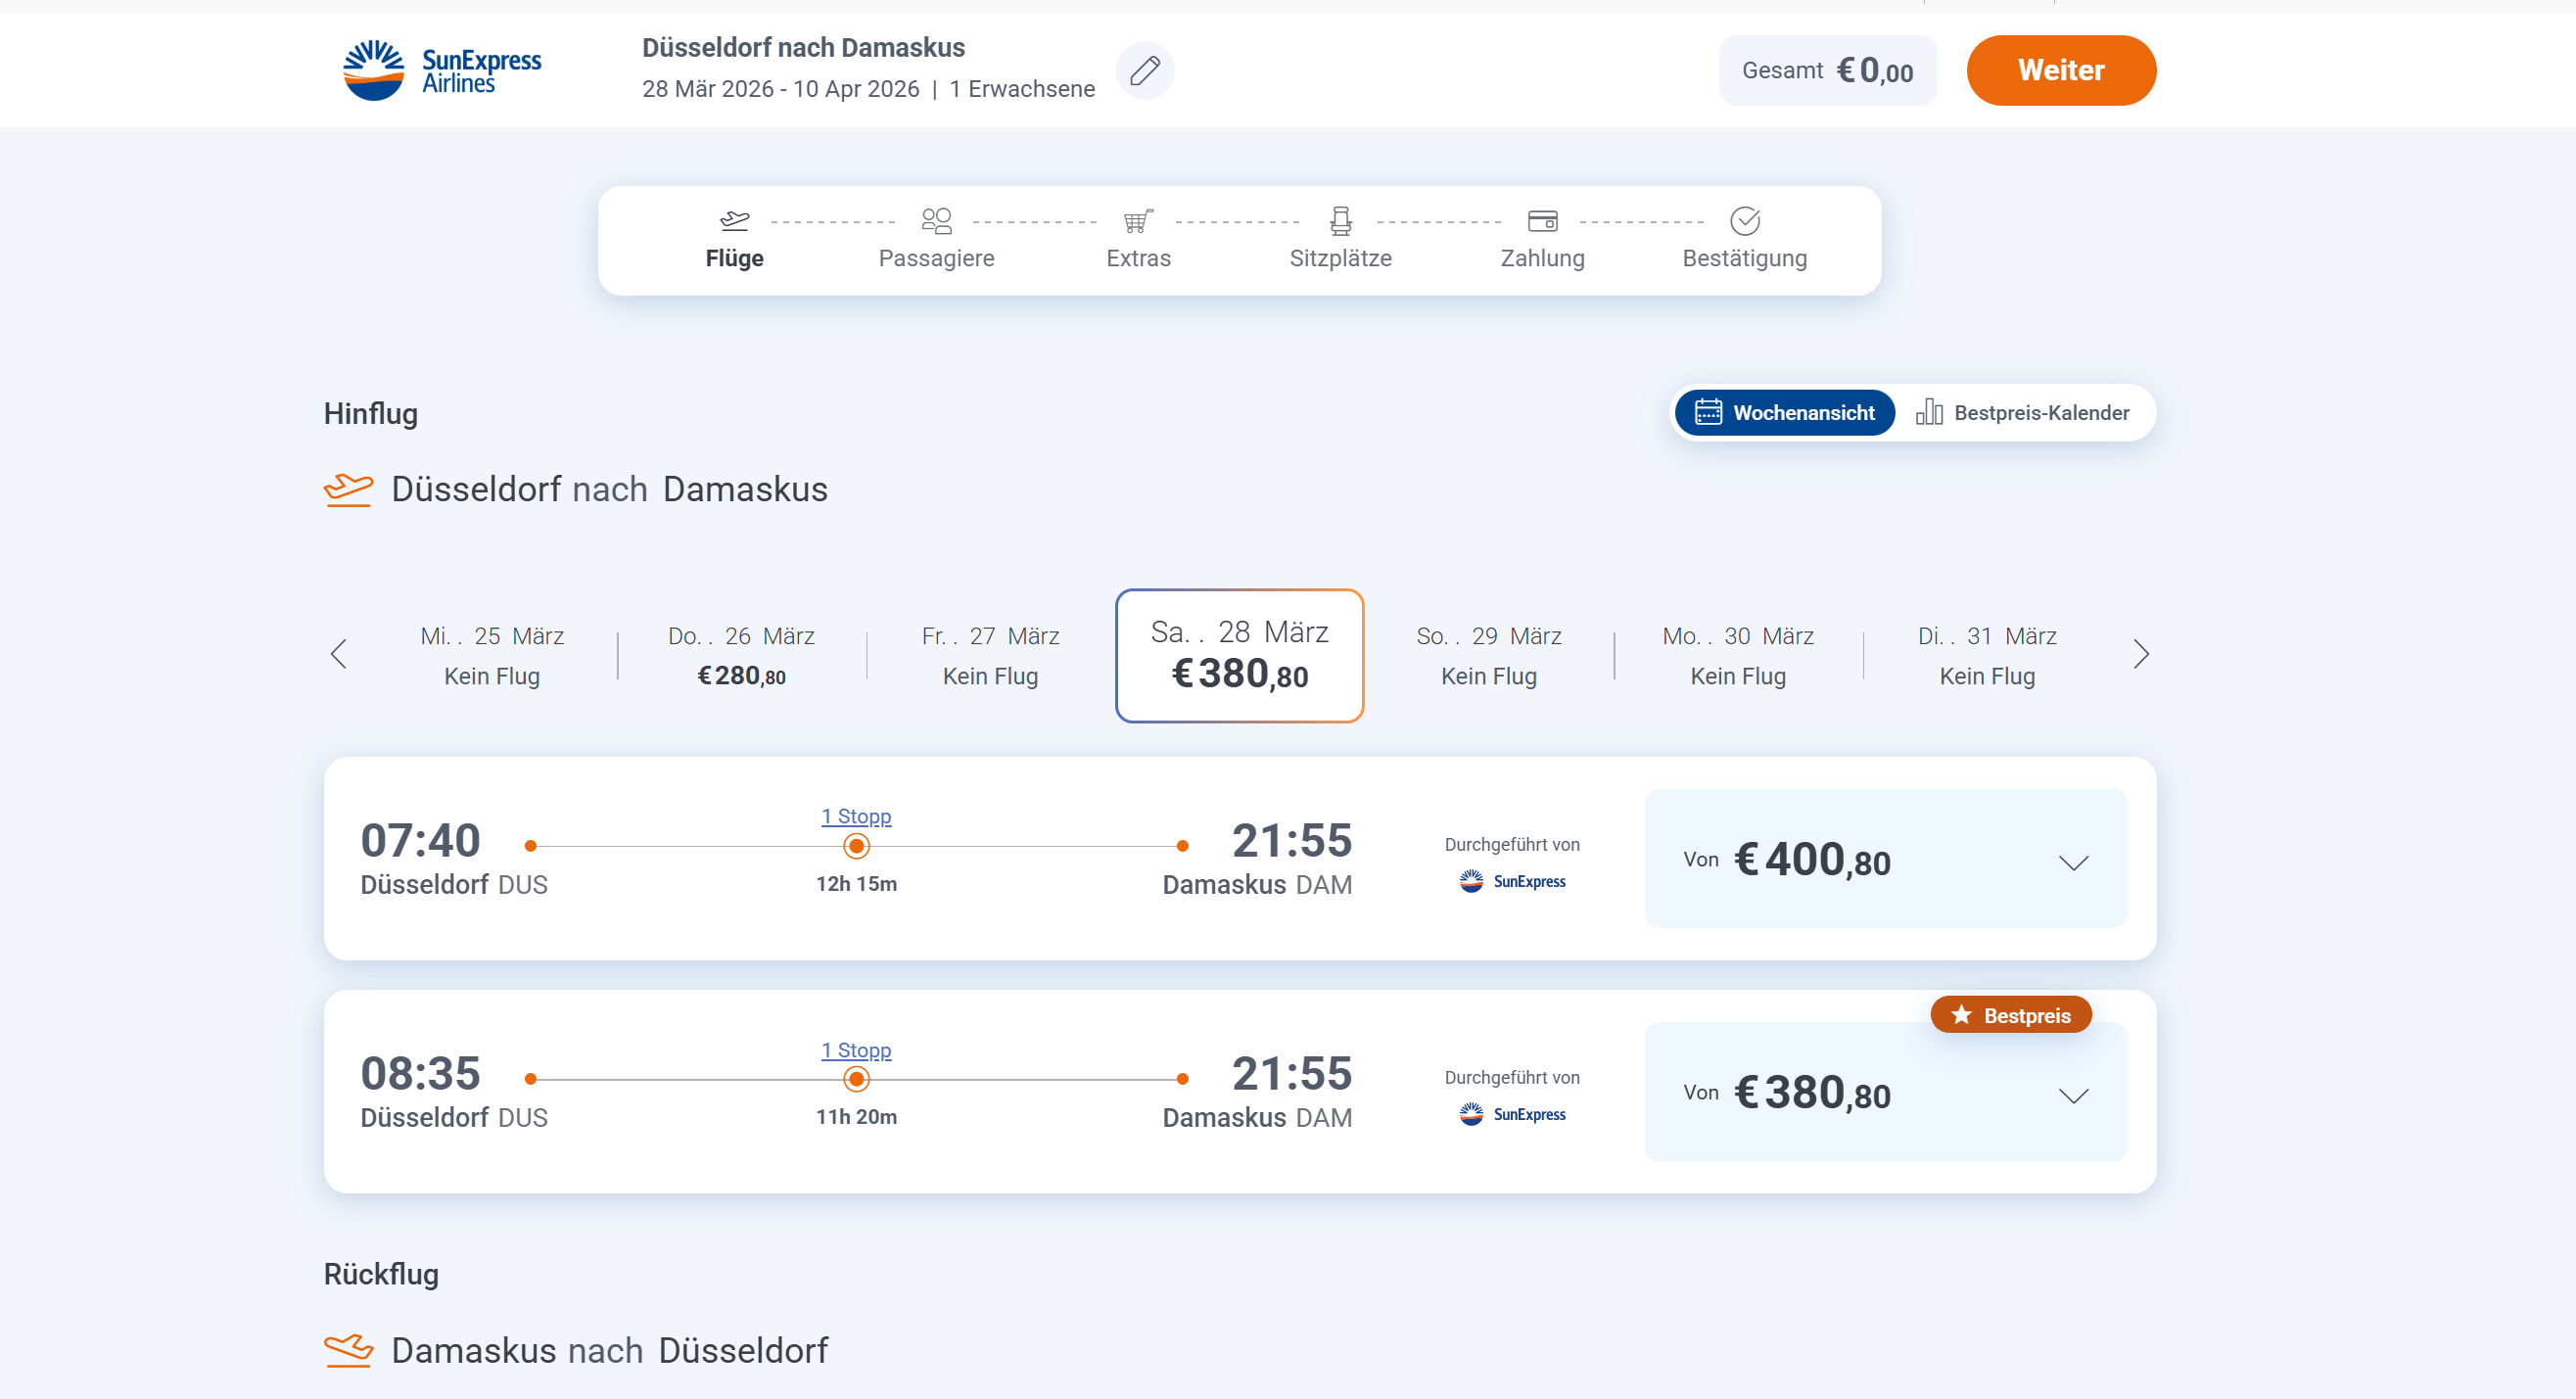Click the pencil edit search icon
This screenshot has height=1399, width=2576.
1144,70
